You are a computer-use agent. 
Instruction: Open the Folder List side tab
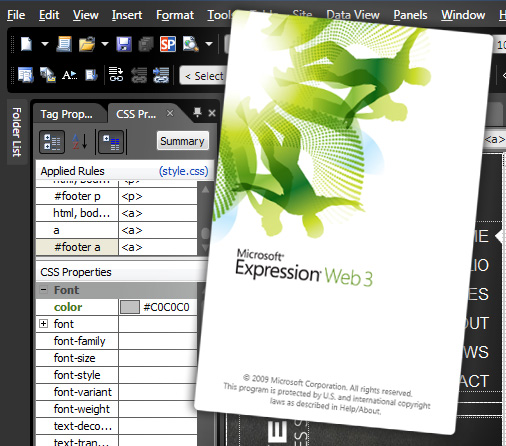pyautogui.click(x=17, y=132)
